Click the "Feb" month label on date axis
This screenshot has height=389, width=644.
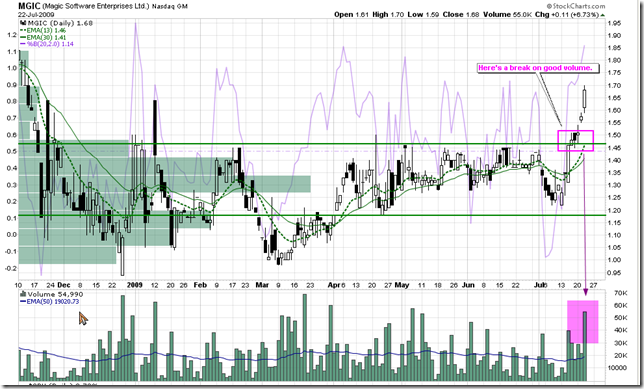pyautogui.click(x=200, y=285)
